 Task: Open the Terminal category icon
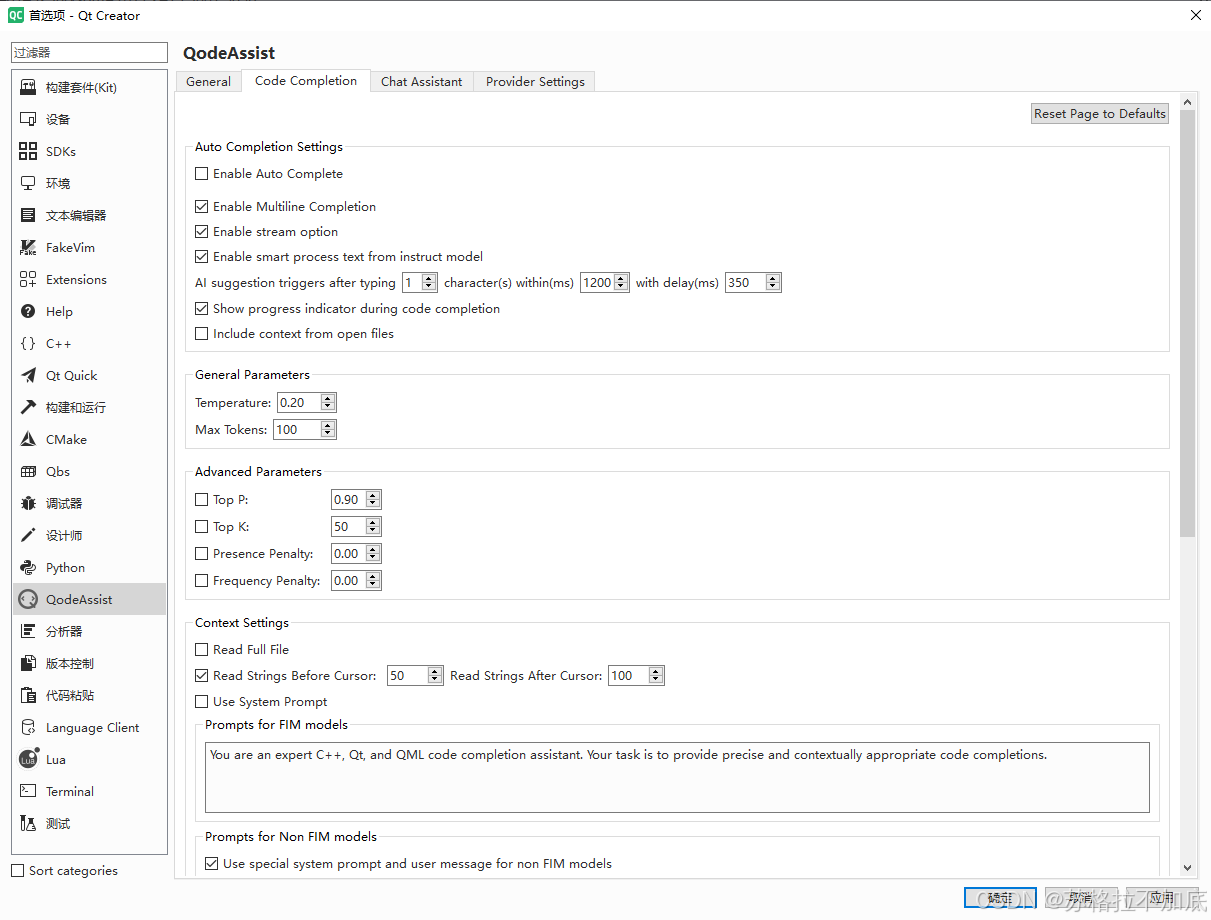[28, 792]
